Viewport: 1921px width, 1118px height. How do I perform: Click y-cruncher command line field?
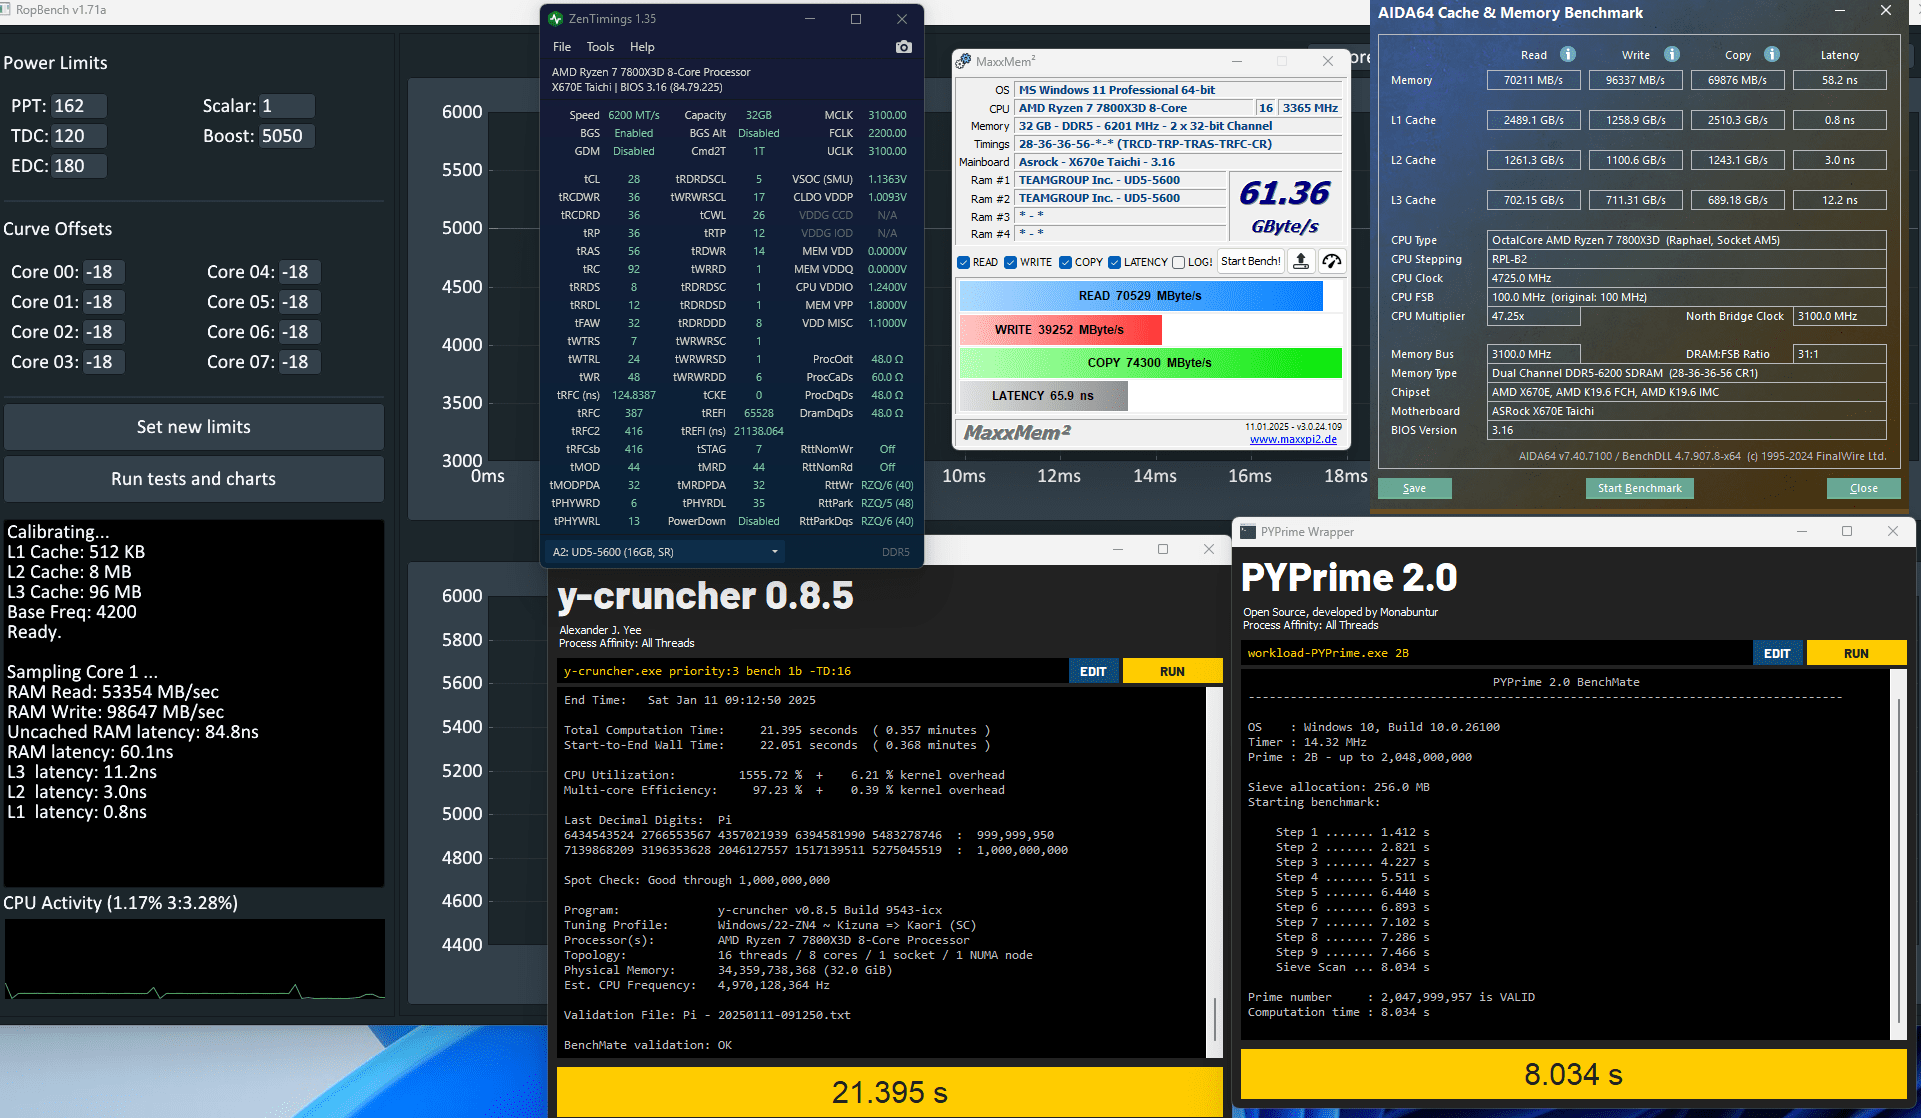[812, 671]
